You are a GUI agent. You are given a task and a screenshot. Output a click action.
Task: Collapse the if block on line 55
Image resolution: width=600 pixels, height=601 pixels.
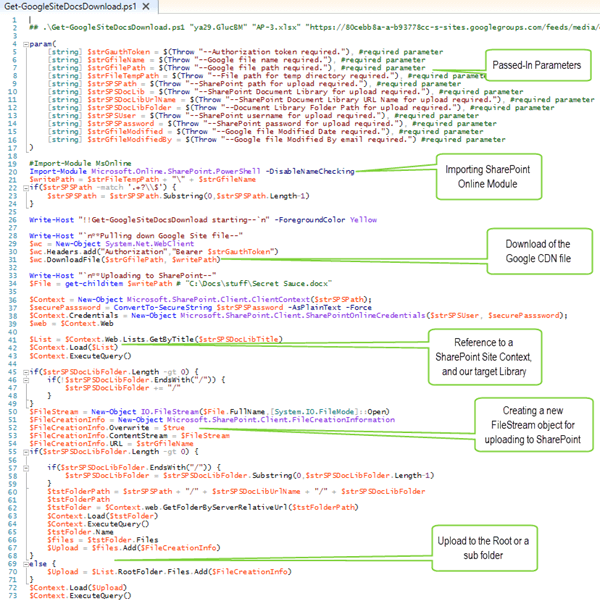[23, 451]
